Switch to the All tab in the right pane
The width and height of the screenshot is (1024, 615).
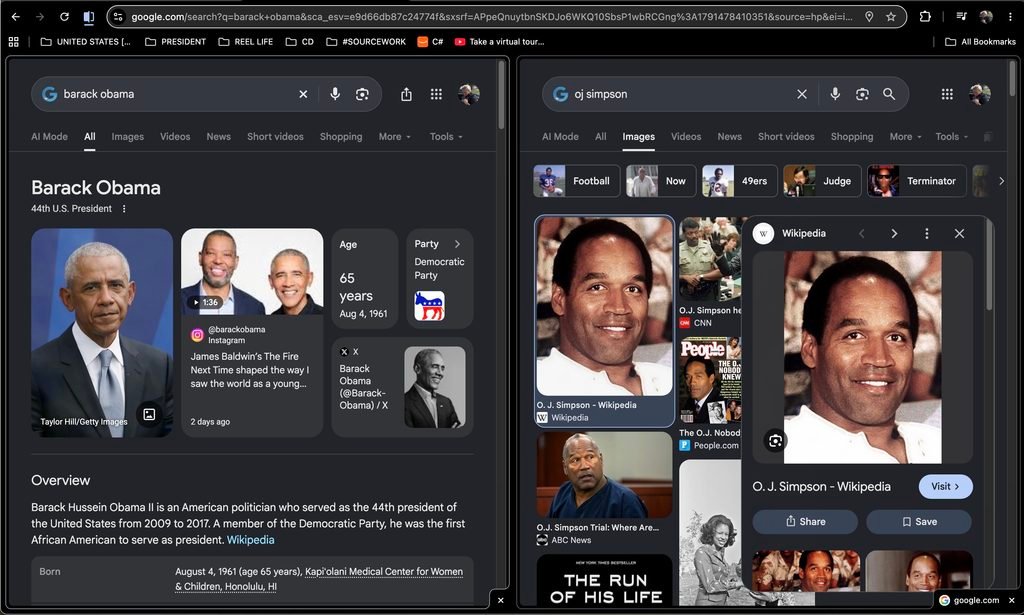click(601, 136)
